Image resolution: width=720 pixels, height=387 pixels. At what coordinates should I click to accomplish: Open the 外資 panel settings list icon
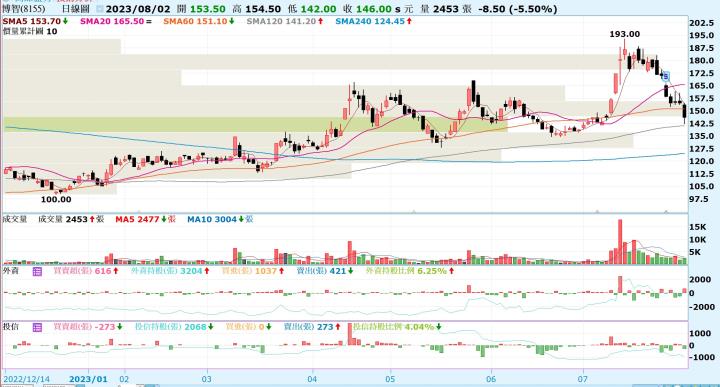37,271
